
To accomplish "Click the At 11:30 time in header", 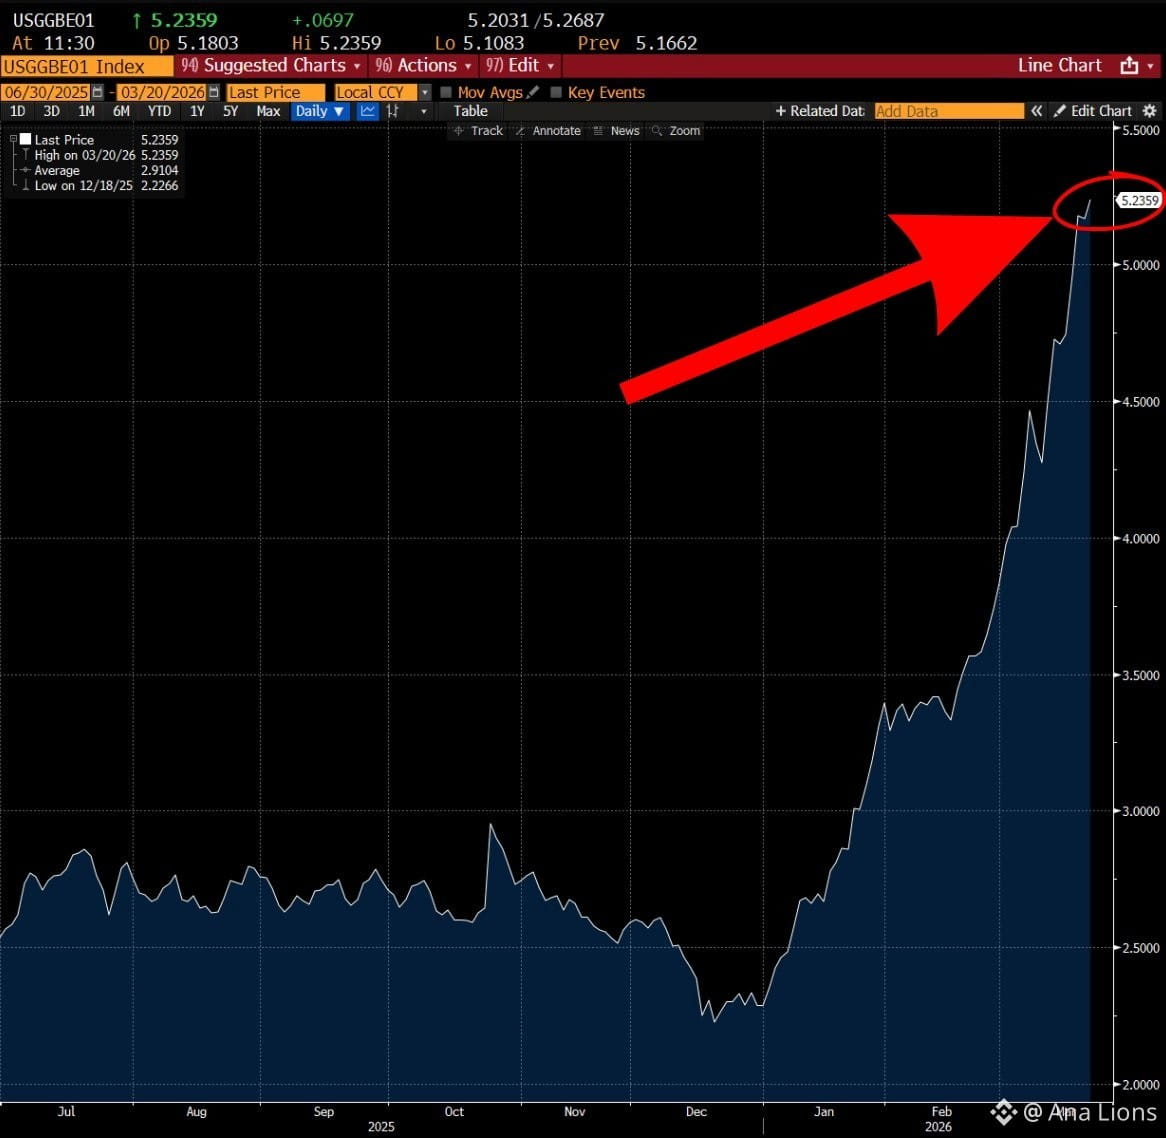I will pos(54,43).
